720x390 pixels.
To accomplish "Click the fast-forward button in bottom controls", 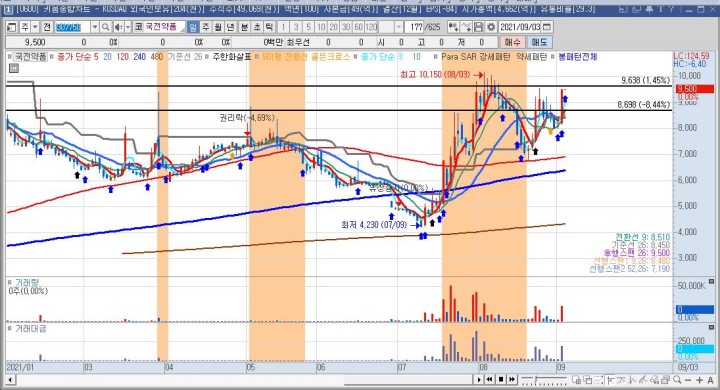I will tap(512, 379).
